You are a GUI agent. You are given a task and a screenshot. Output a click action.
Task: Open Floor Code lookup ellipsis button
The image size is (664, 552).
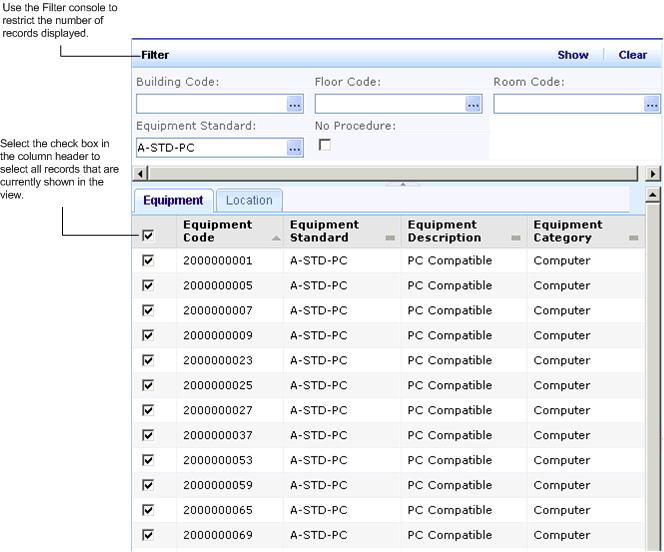pos(473,104)
